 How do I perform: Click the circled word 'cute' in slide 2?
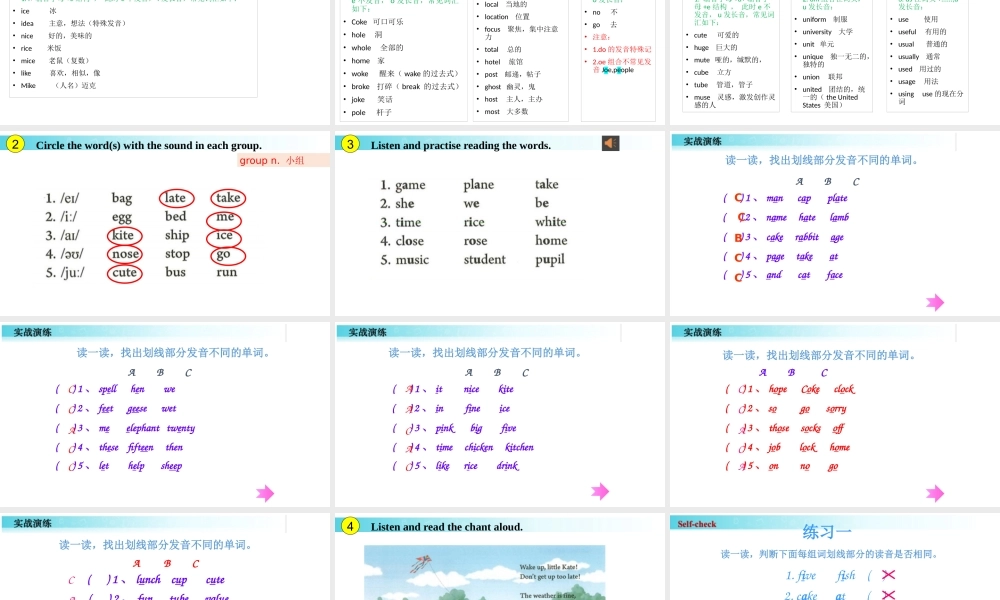[124, 273]
